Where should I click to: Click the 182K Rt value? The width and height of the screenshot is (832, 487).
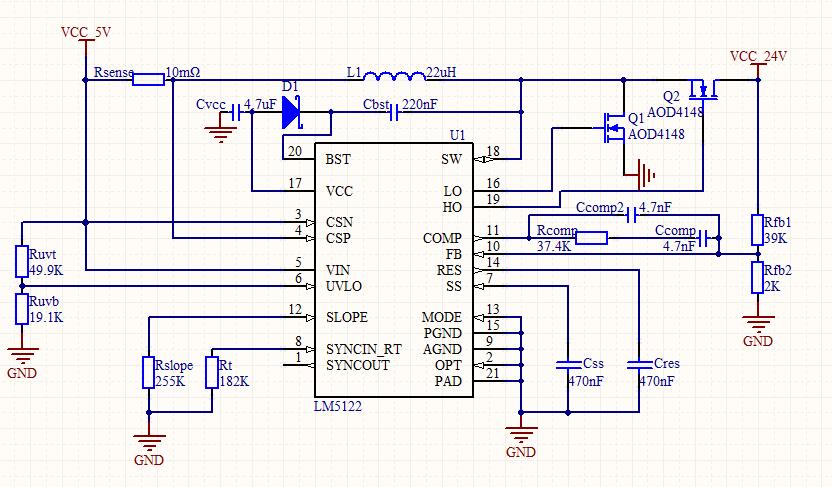pos(234,381)
